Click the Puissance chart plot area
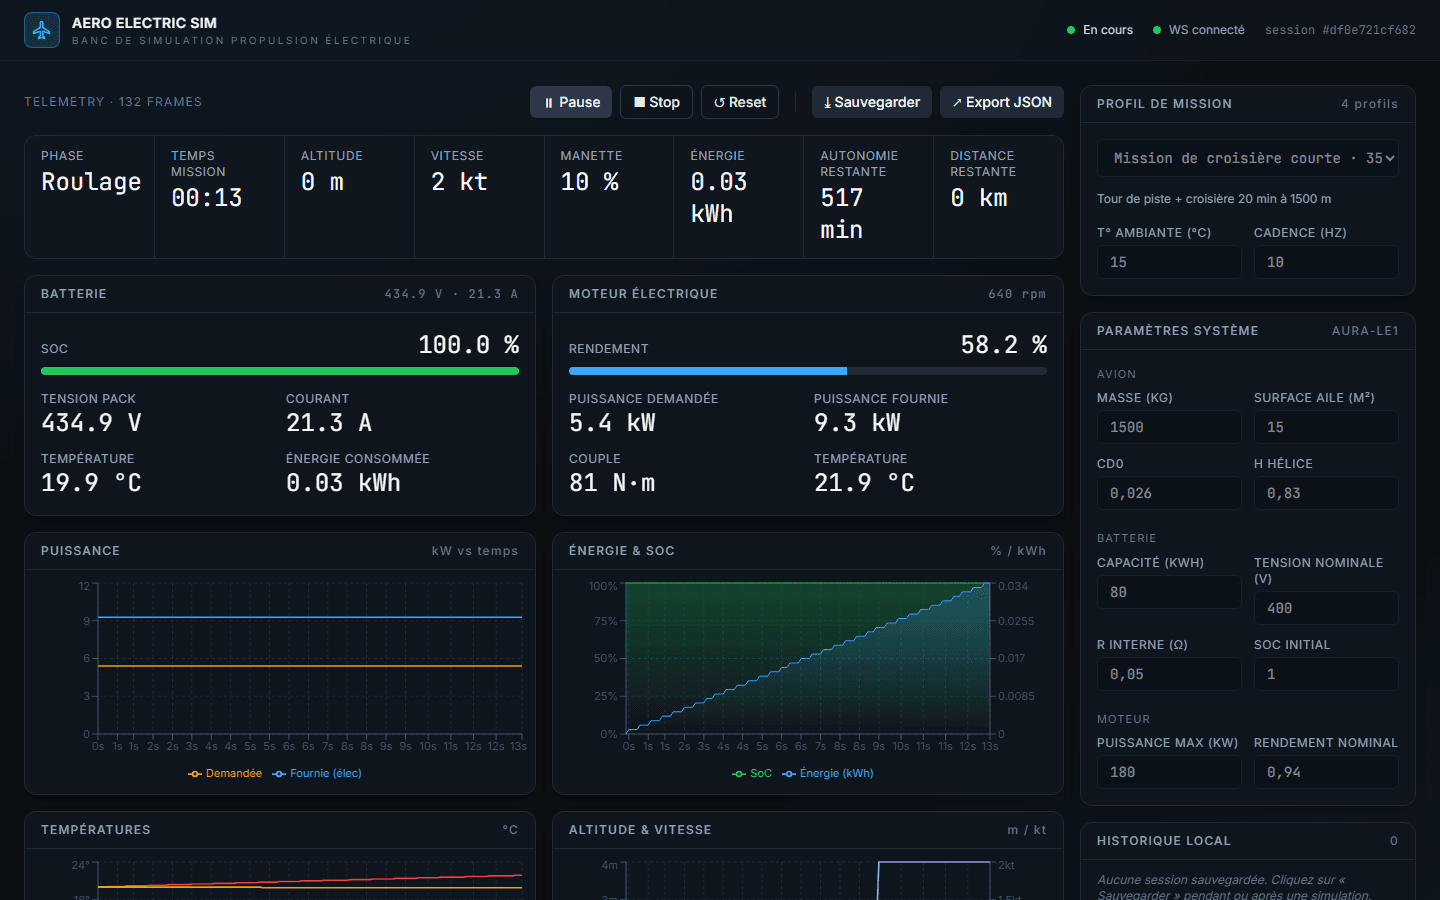This screenshot has height=900, width=1440. 310,660
